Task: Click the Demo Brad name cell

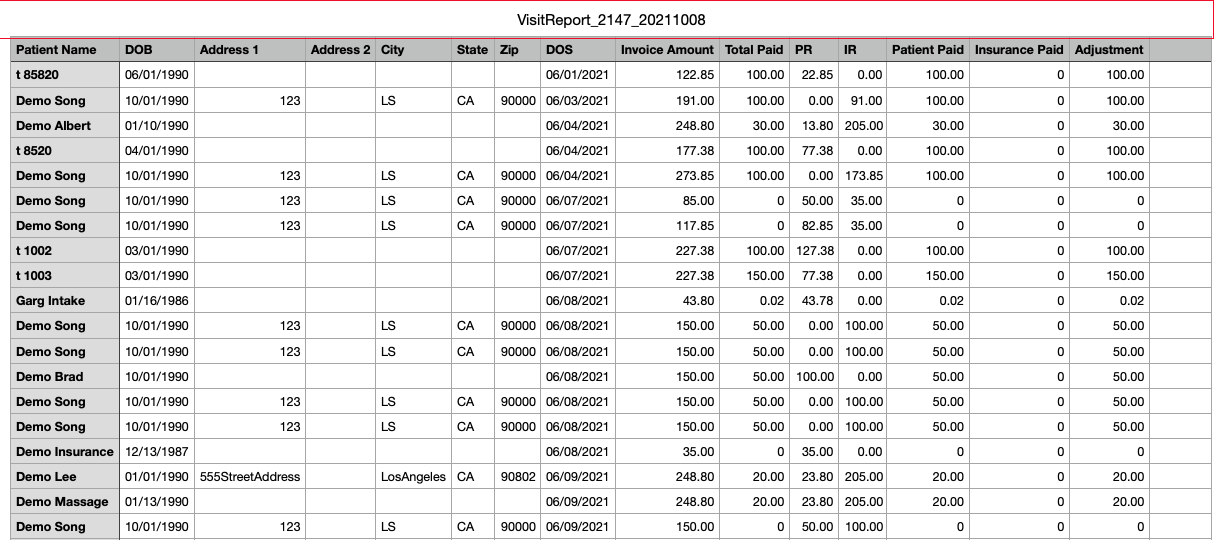Action: 65,376
